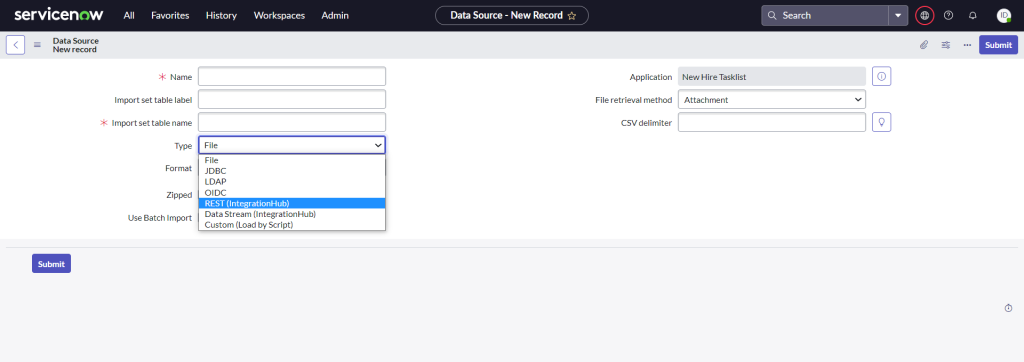Open the more options ellipsis menu
This screenshot has width=1024, height=362.
(x=967, y=45)
